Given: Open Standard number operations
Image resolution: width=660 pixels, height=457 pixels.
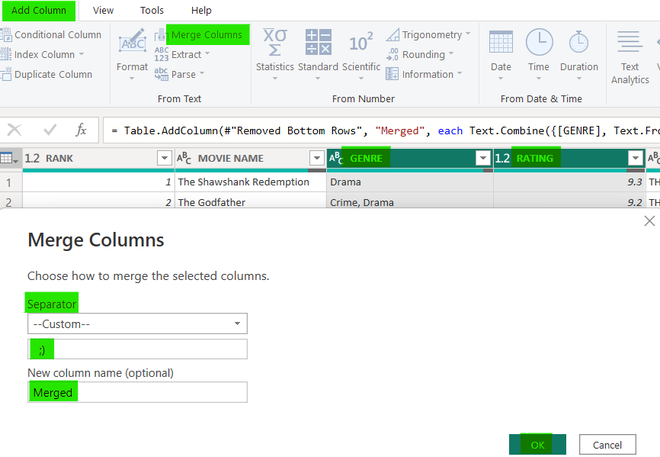Looking at the screenshot, I should click(x=318, y=55).
